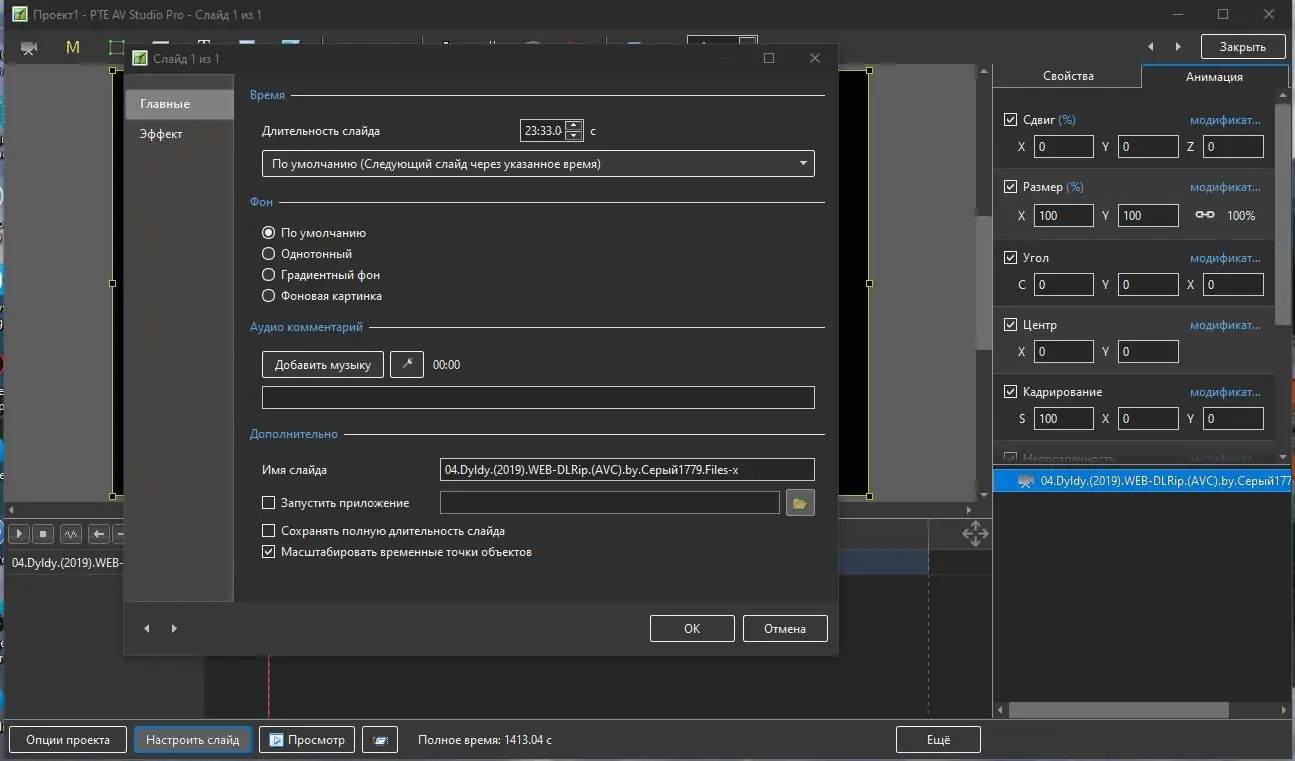
Task: Select the Однотонный background radio button
Action: [x=268, y=253]
